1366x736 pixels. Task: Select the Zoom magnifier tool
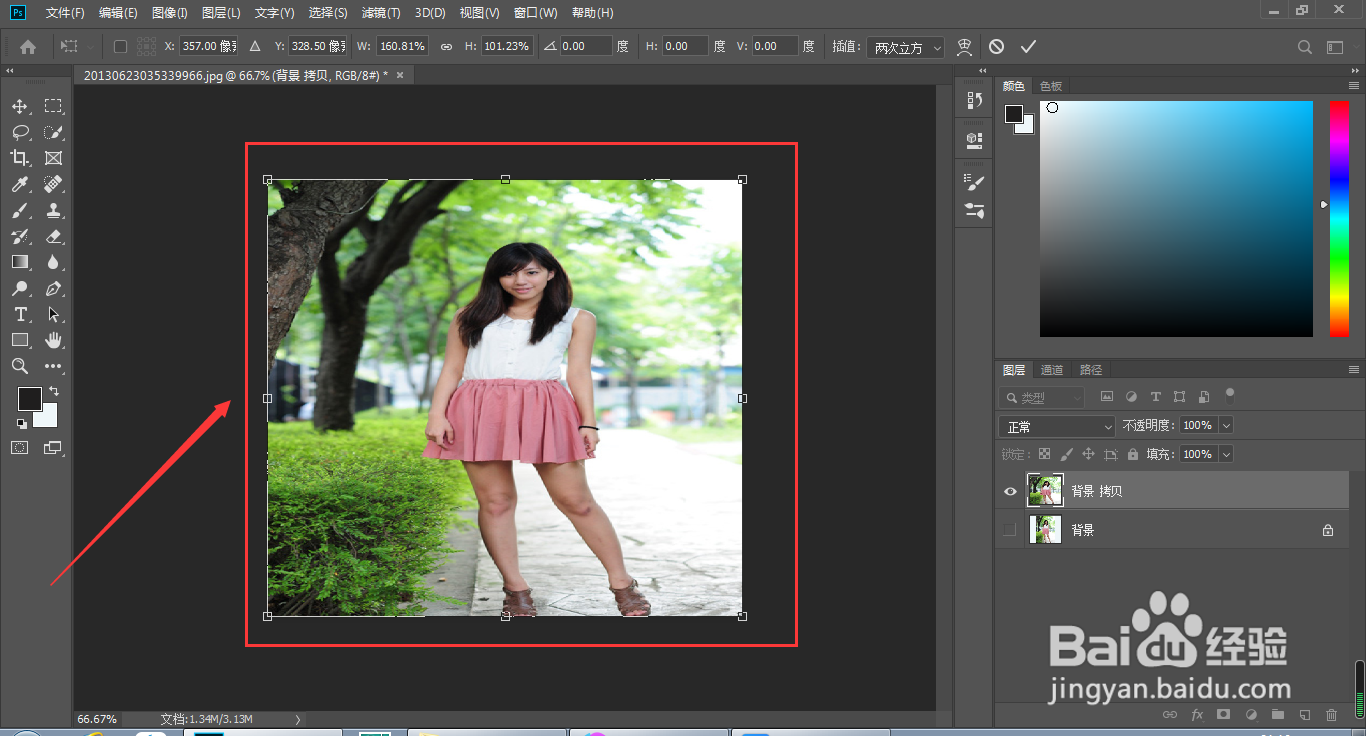(20, 366)
